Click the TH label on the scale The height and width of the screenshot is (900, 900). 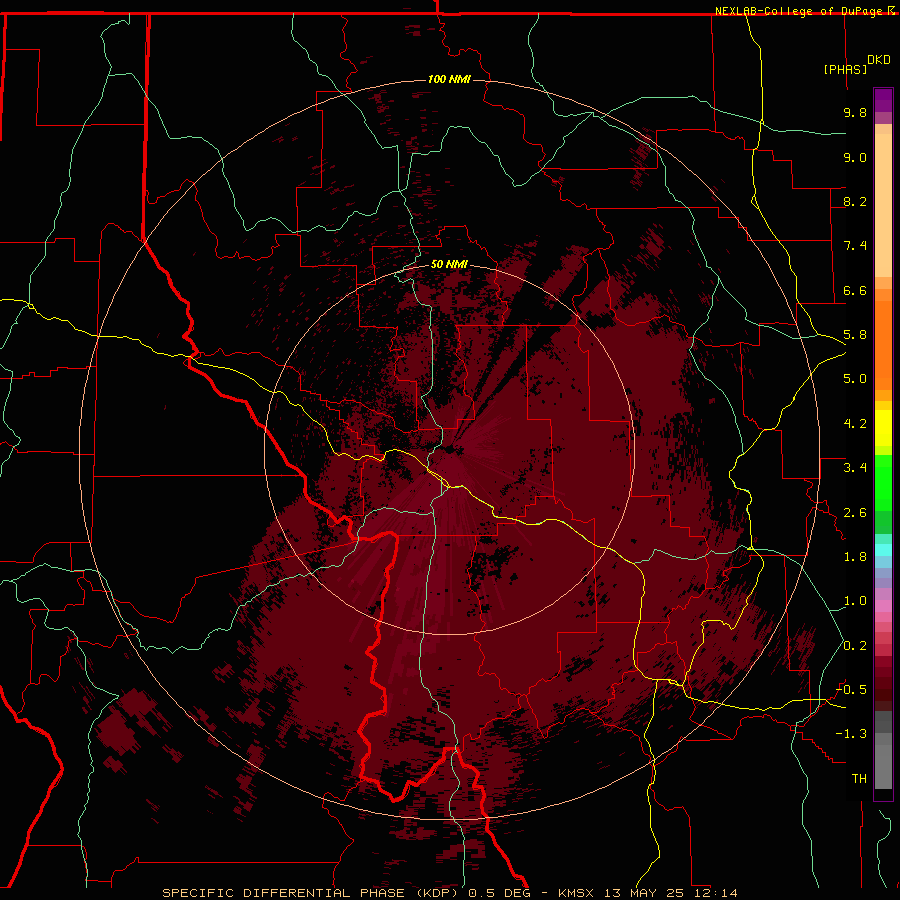point(859,779)
